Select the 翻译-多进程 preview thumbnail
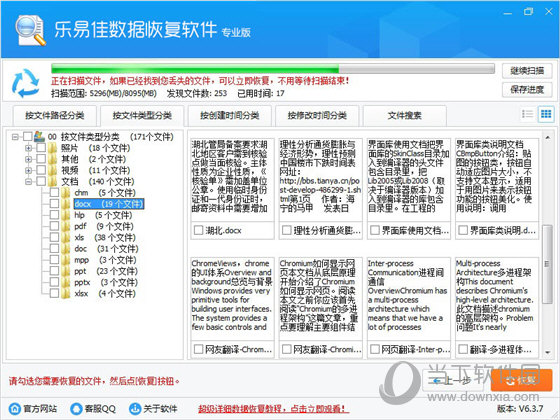Viewport: 560px width, 420px height. 497,299
